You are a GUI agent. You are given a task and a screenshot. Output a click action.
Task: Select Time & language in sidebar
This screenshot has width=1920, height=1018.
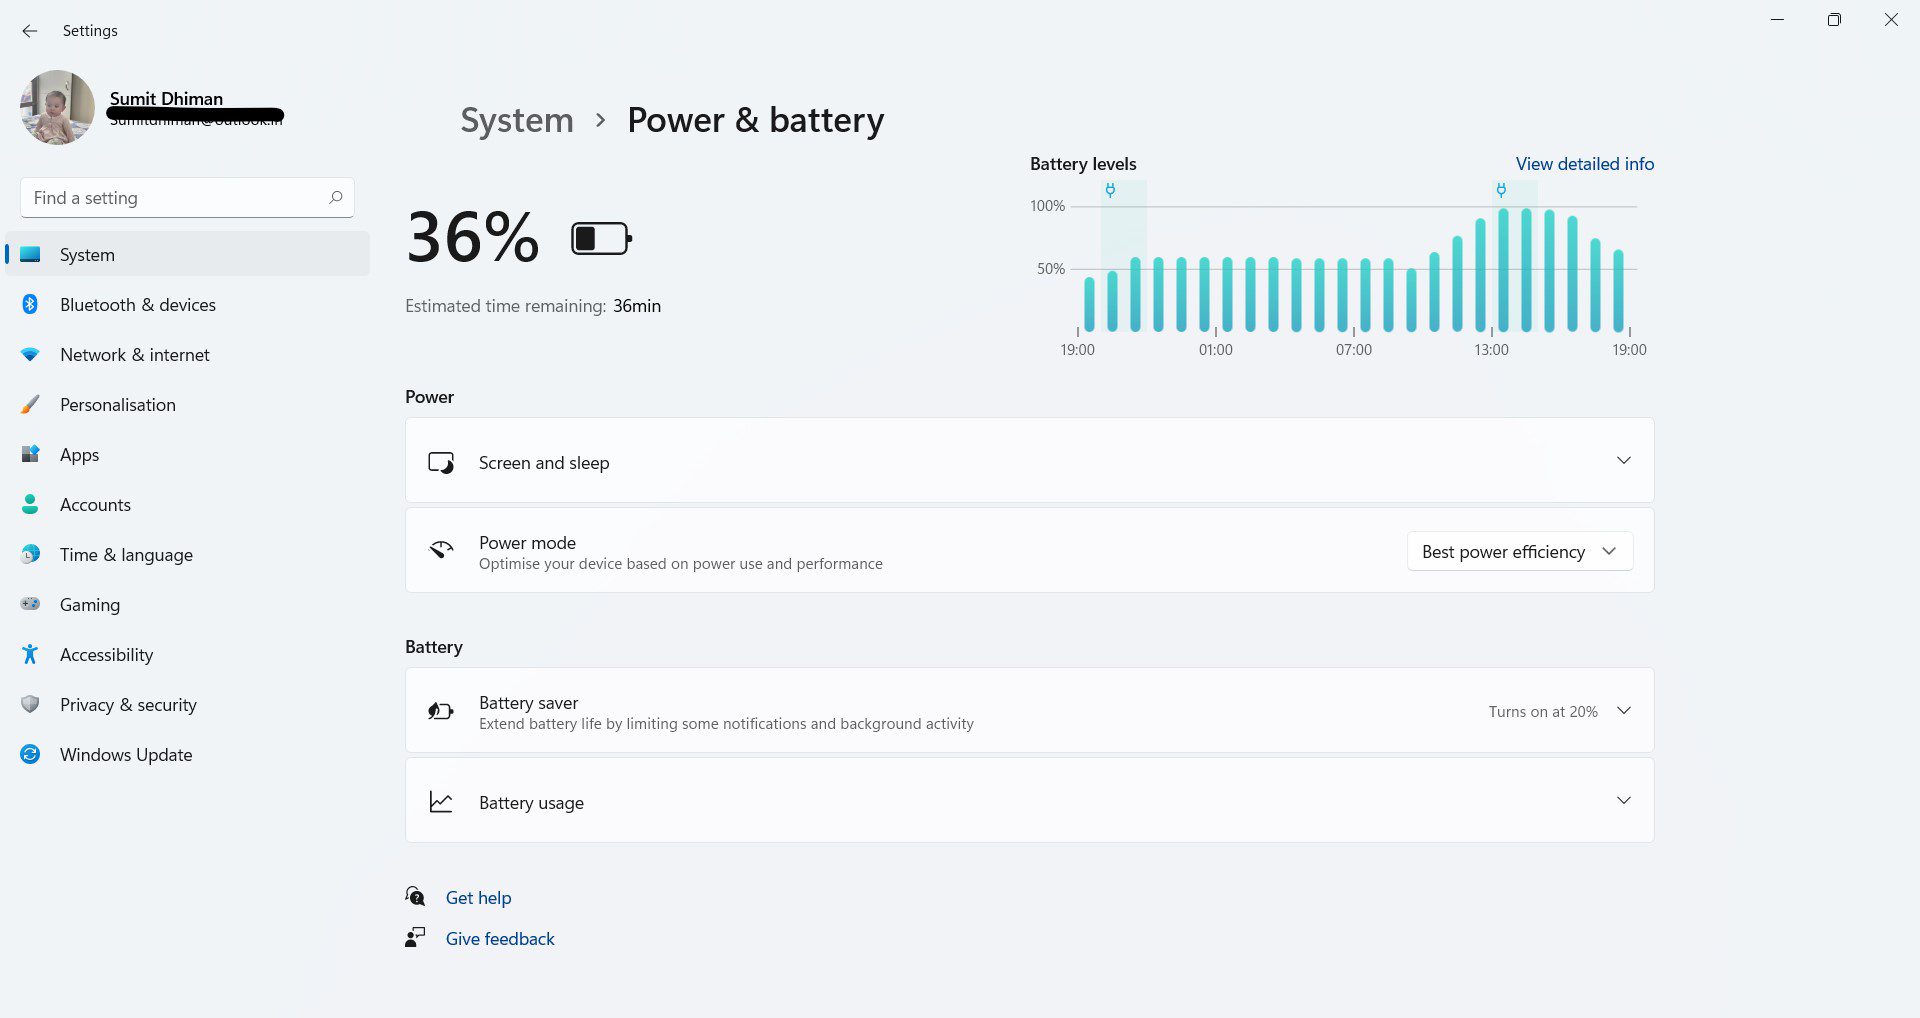(126, 555)
